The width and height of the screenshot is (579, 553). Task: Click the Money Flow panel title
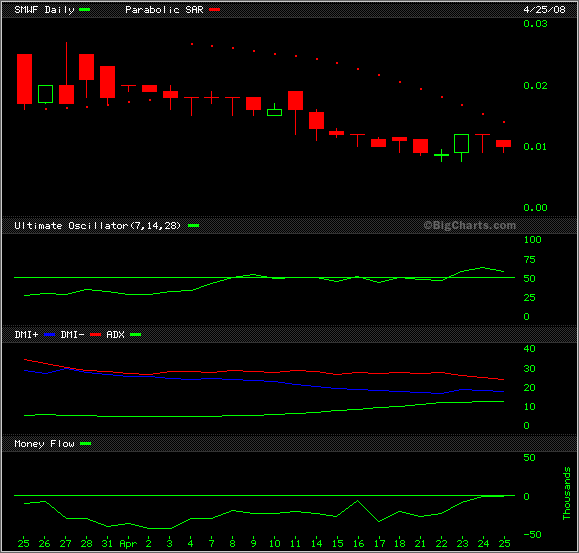point(44,444)
